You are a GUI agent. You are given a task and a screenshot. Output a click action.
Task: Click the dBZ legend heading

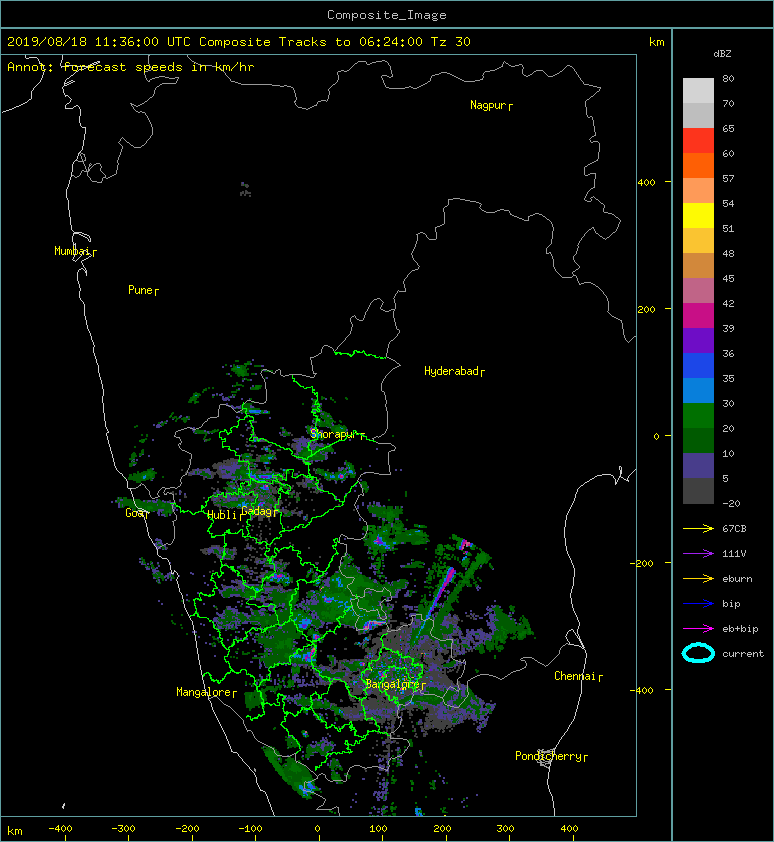click(x=722, y=54)
